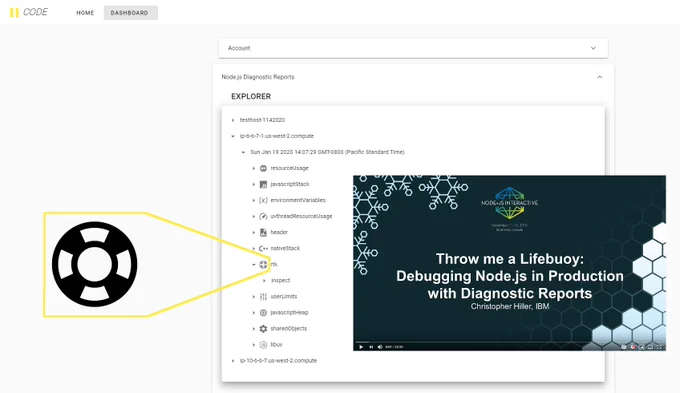
Task: Expand the sharedObjects node arrow
Action: point(254,329)
